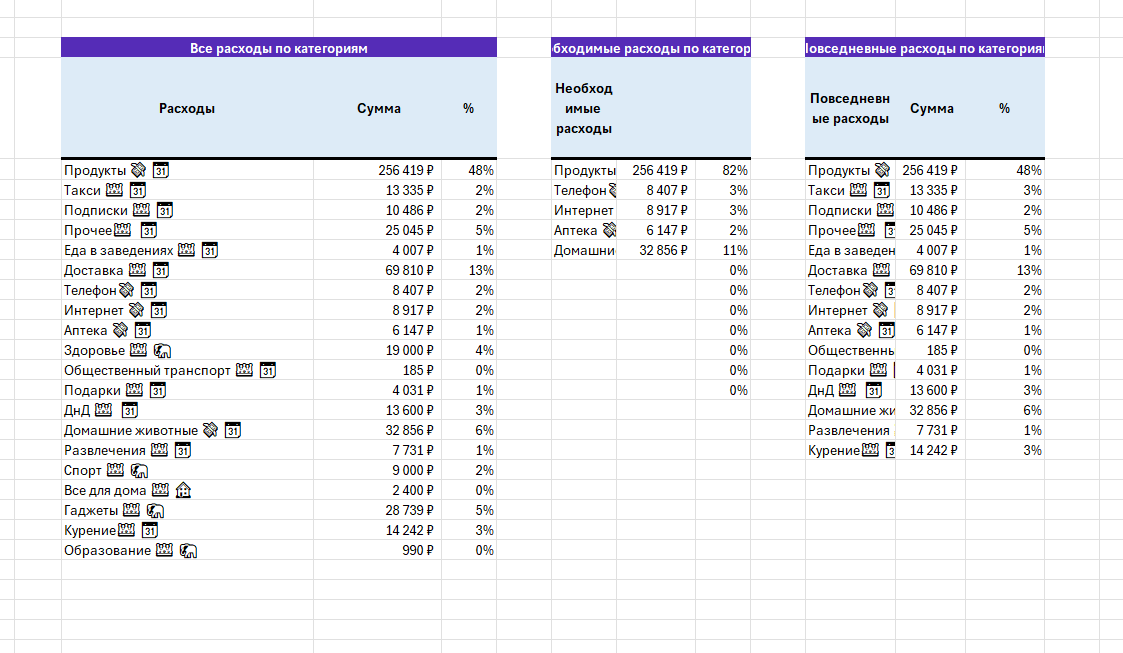Click the house icon in "Все для дома" row
Viewport: 1123px width, 653px height.
pos(183,490)
